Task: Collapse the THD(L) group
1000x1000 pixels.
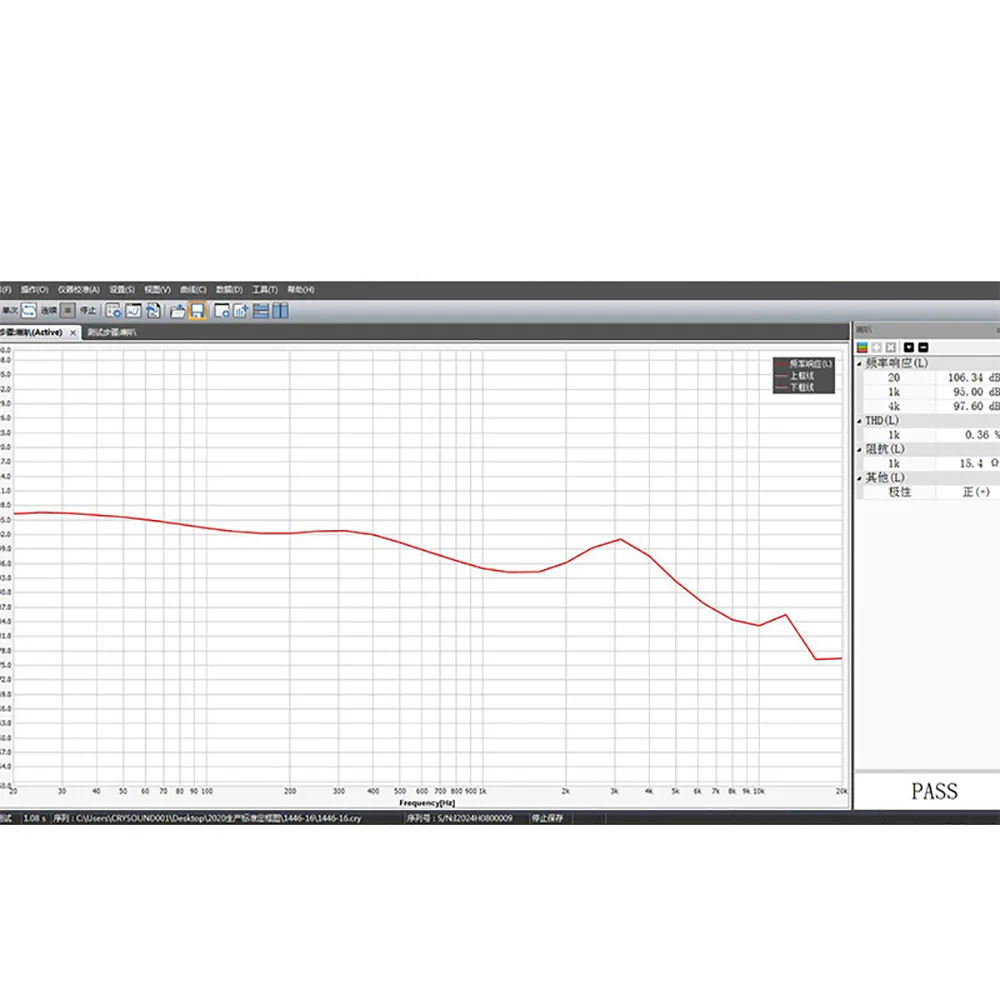Action: coord(859,421)
